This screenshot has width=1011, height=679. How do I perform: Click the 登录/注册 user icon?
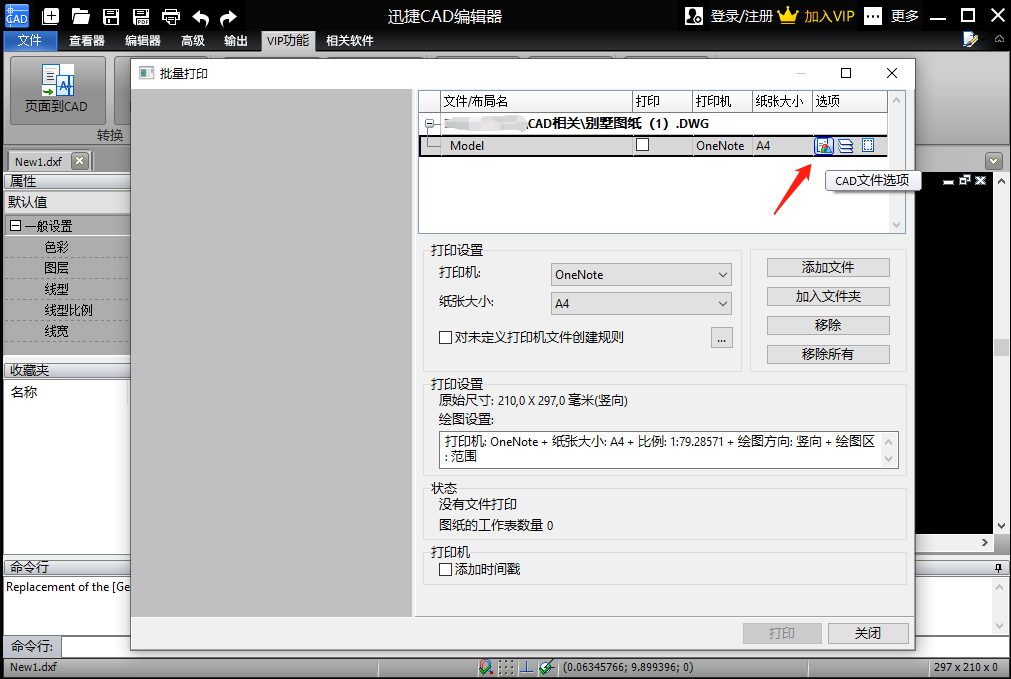(694, 16)
